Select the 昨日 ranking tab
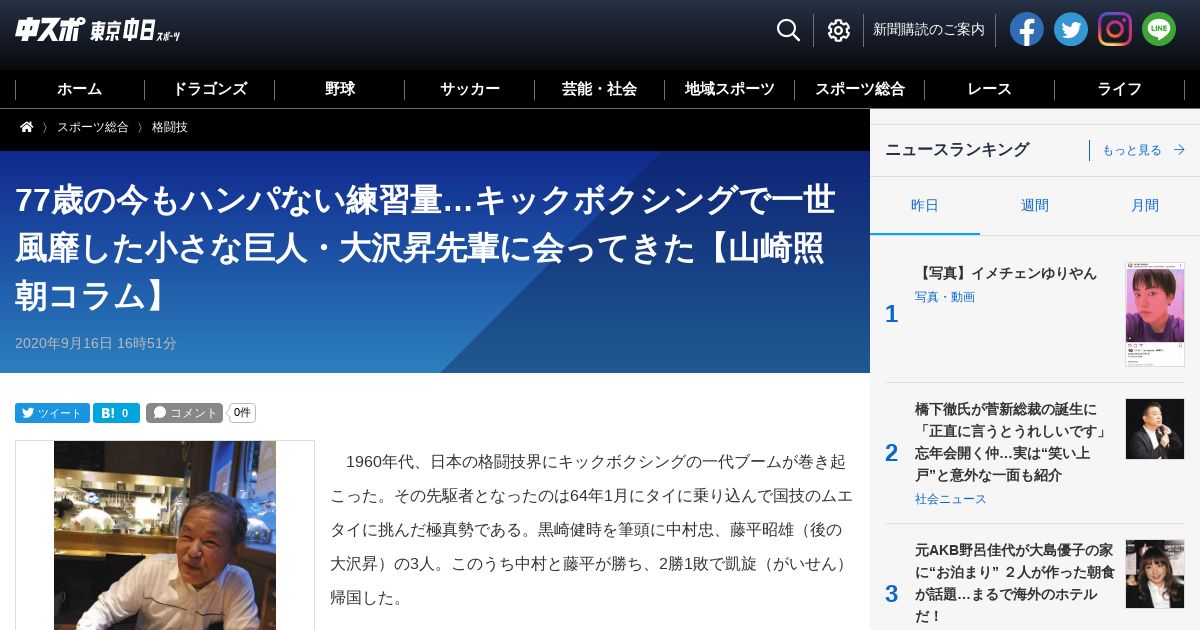Screen dimensions: 1200x630 (925, 206)
